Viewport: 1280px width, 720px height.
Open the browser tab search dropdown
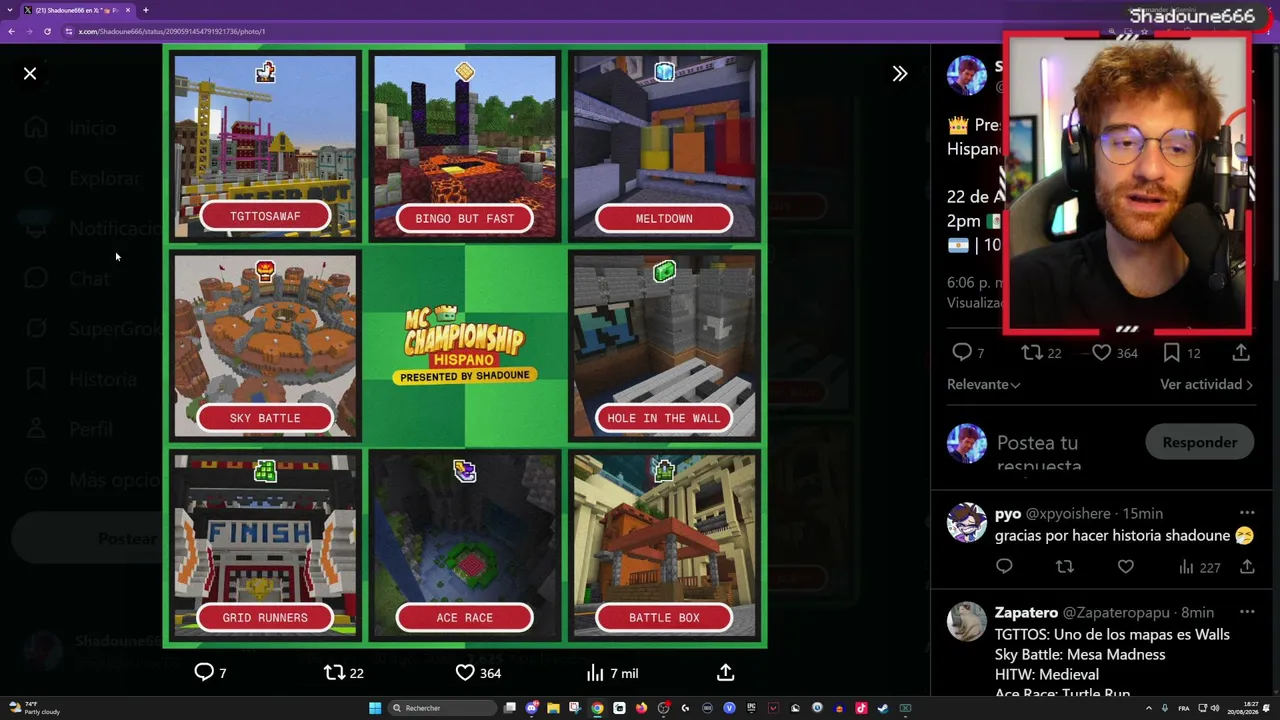tap(9, 10)
